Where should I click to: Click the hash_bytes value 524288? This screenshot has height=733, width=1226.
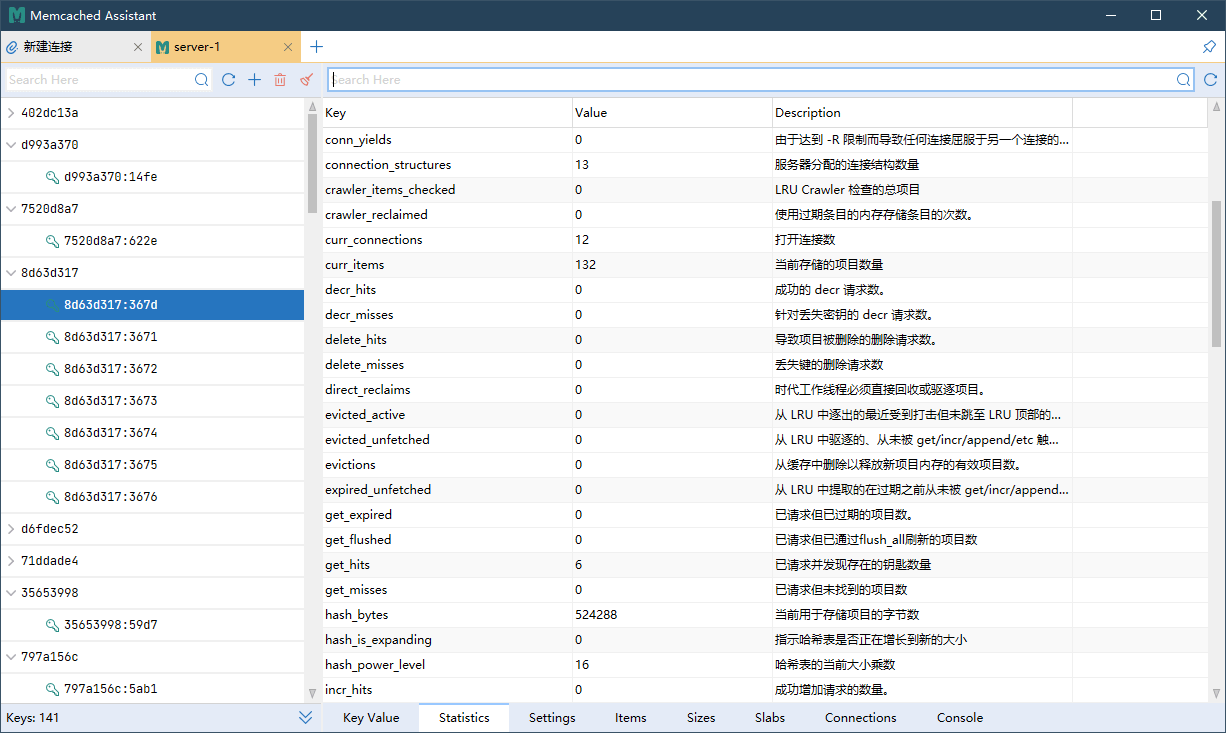[x=596, y=615]
